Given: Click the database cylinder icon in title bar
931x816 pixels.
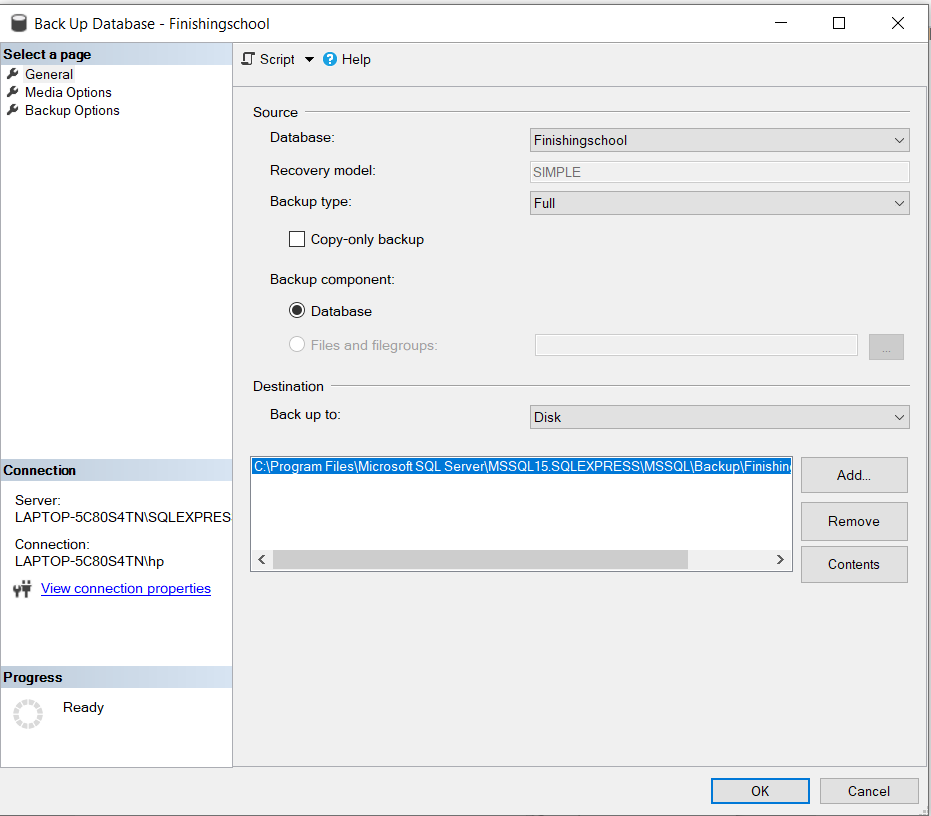Looking at the screenshot, I should [x=19, y=23].
